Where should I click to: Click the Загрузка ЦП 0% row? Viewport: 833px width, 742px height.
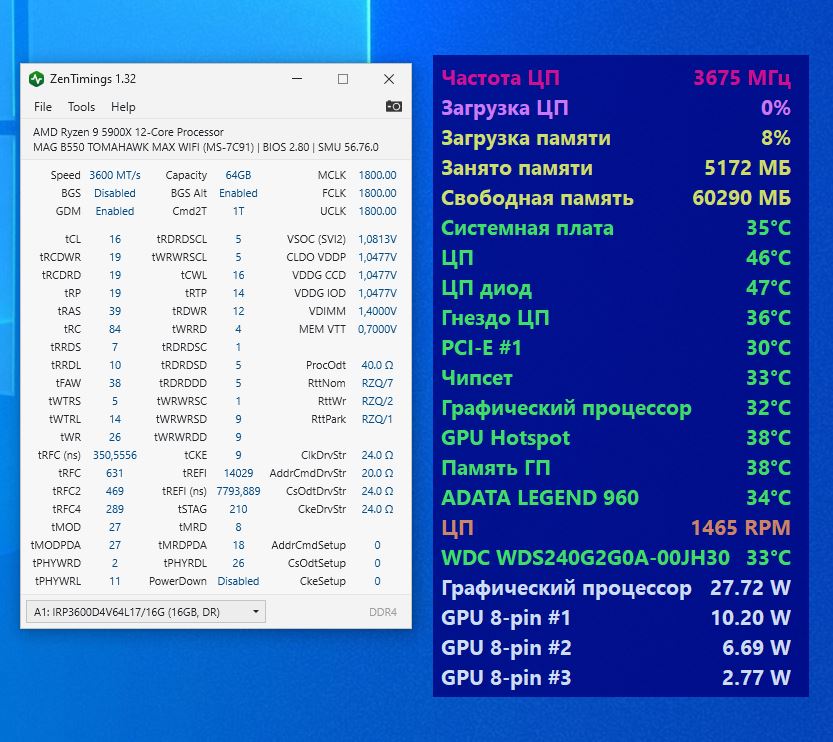[x=616, y=108]
